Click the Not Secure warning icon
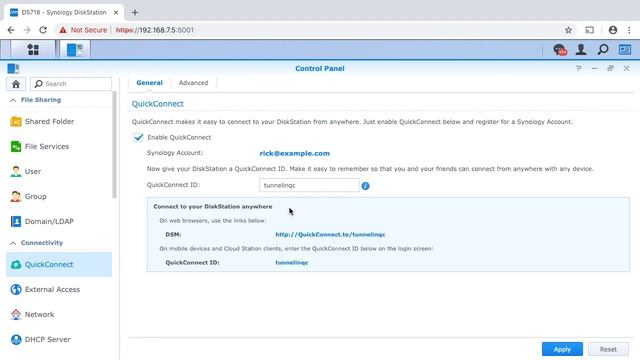Screen dimensions: 640x360 pos(63,30)
